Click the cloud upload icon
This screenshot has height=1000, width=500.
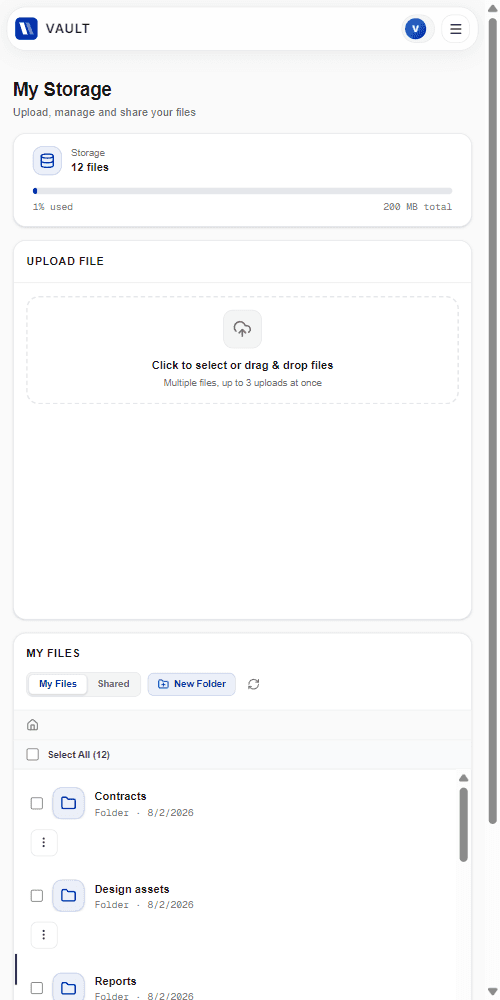click(x=242, y=329)
